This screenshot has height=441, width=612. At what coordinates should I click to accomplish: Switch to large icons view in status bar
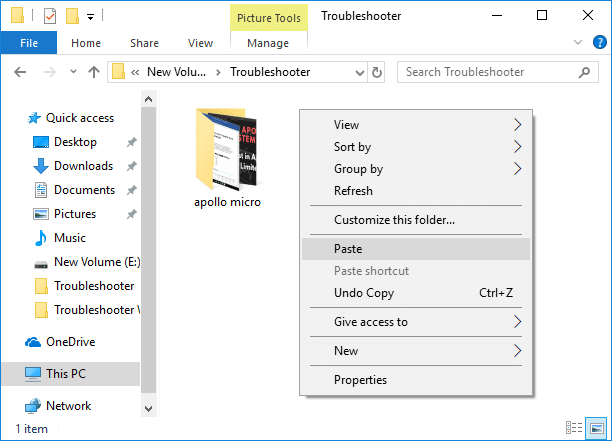pos(597,429)
